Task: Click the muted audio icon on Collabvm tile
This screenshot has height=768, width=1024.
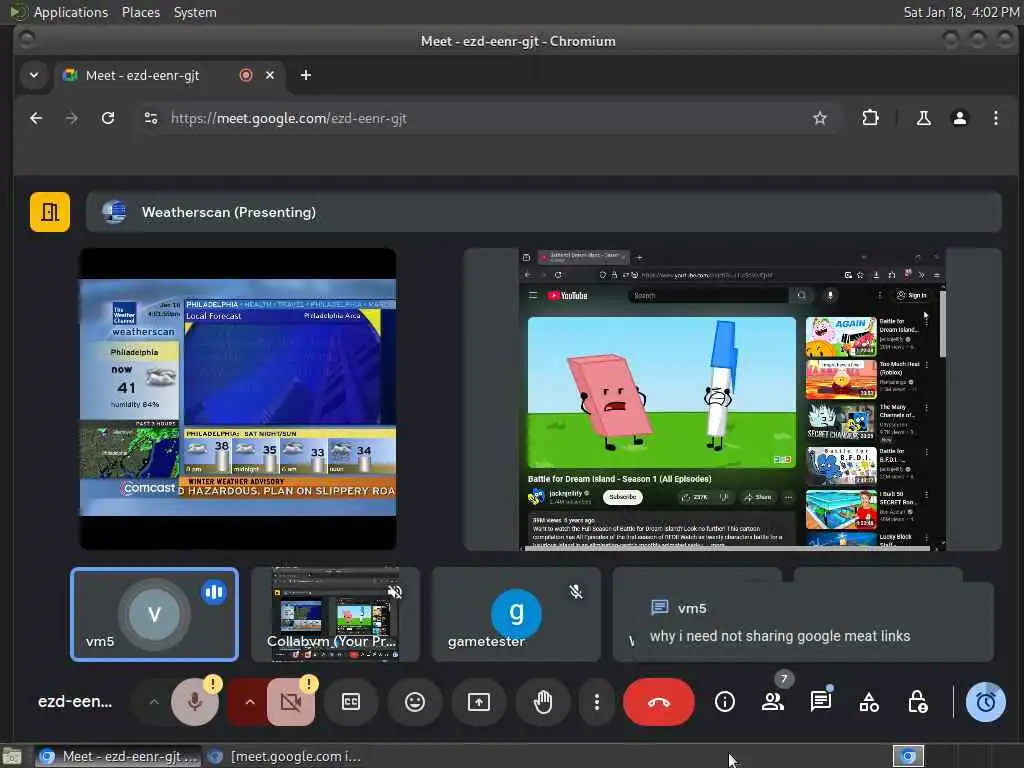Action: 395,592
